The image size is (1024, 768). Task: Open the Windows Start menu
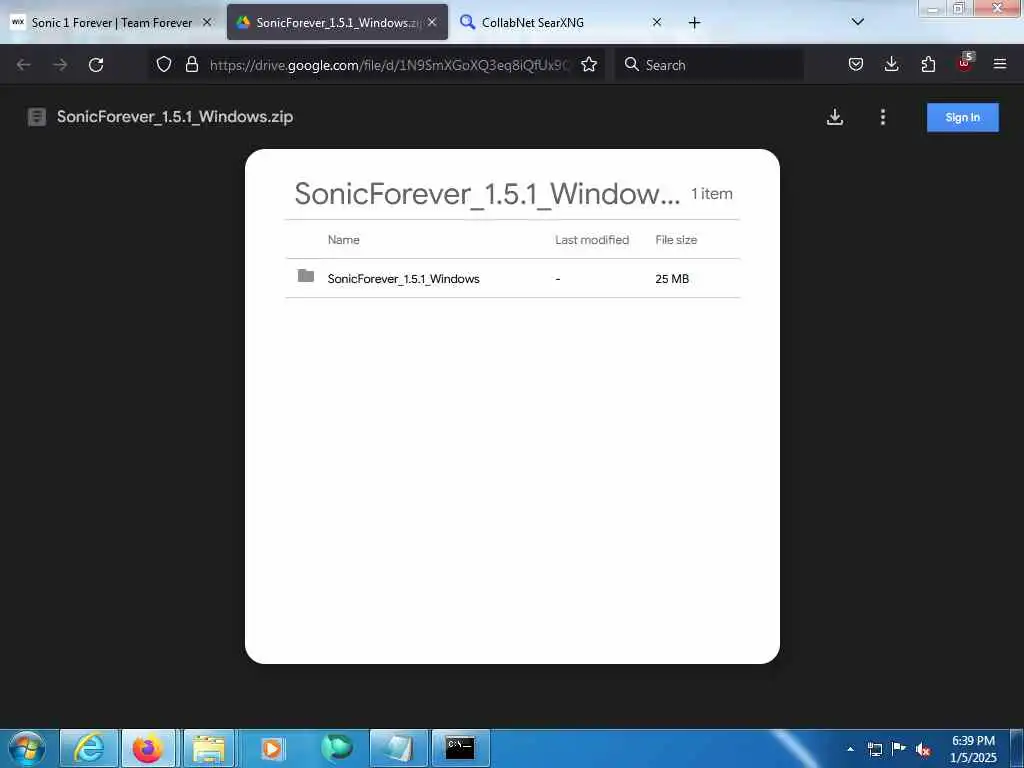(x=27, y=748)
